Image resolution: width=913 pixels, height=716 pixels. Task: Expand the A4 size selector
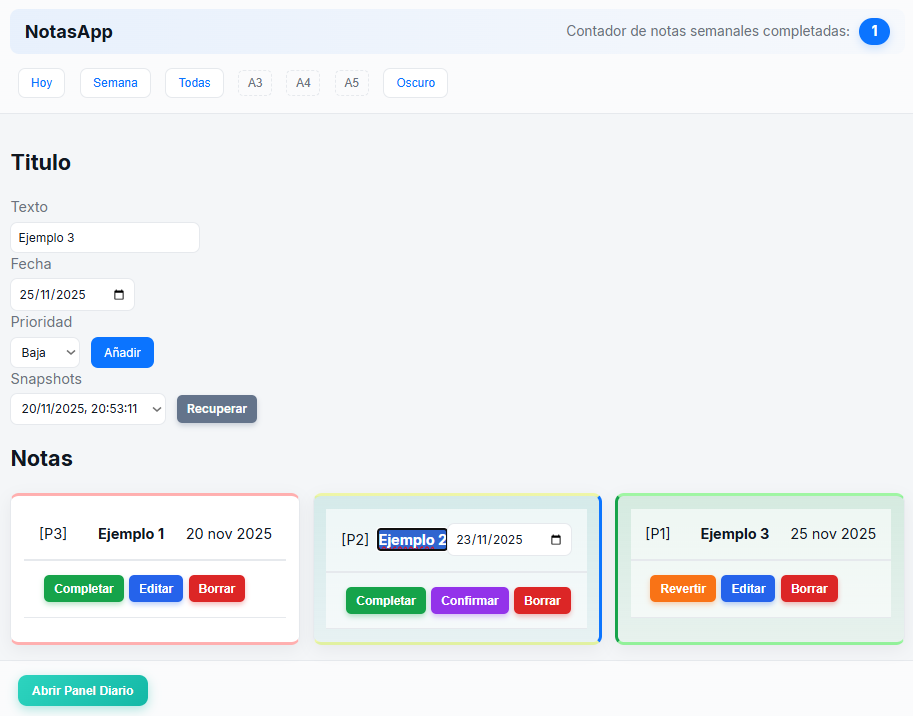coord(302,82)
